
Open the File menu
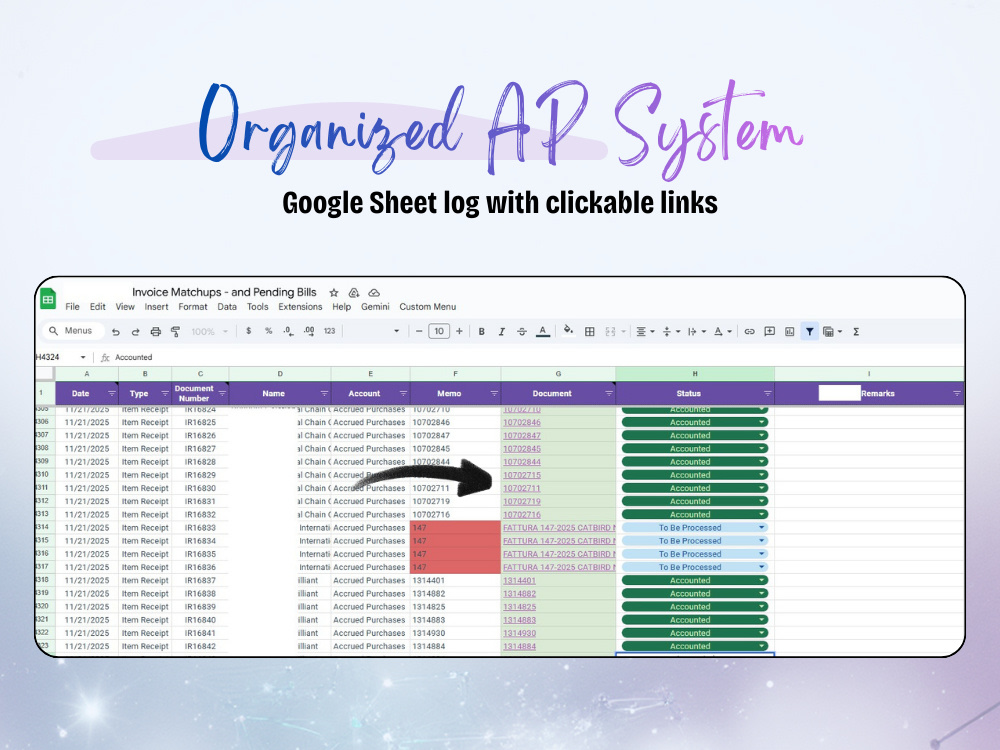pos(73,307)
